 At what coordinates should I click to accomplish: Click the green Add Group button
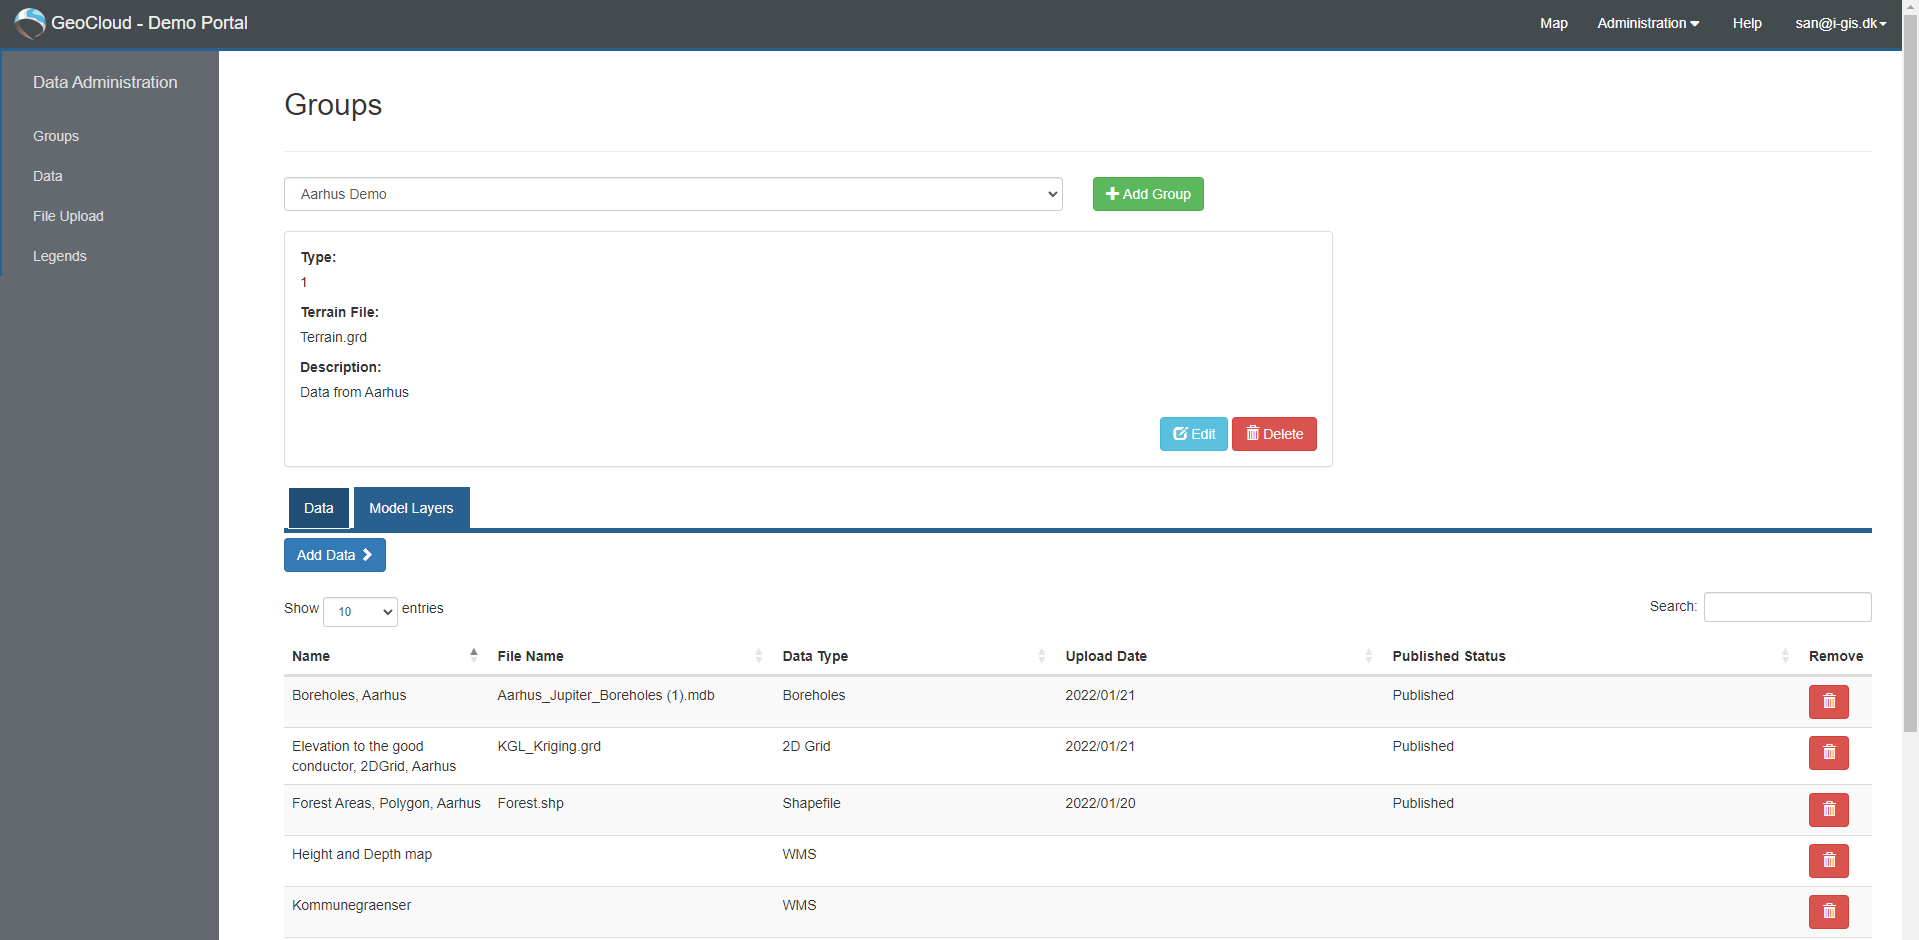(x=1148, y=194)
